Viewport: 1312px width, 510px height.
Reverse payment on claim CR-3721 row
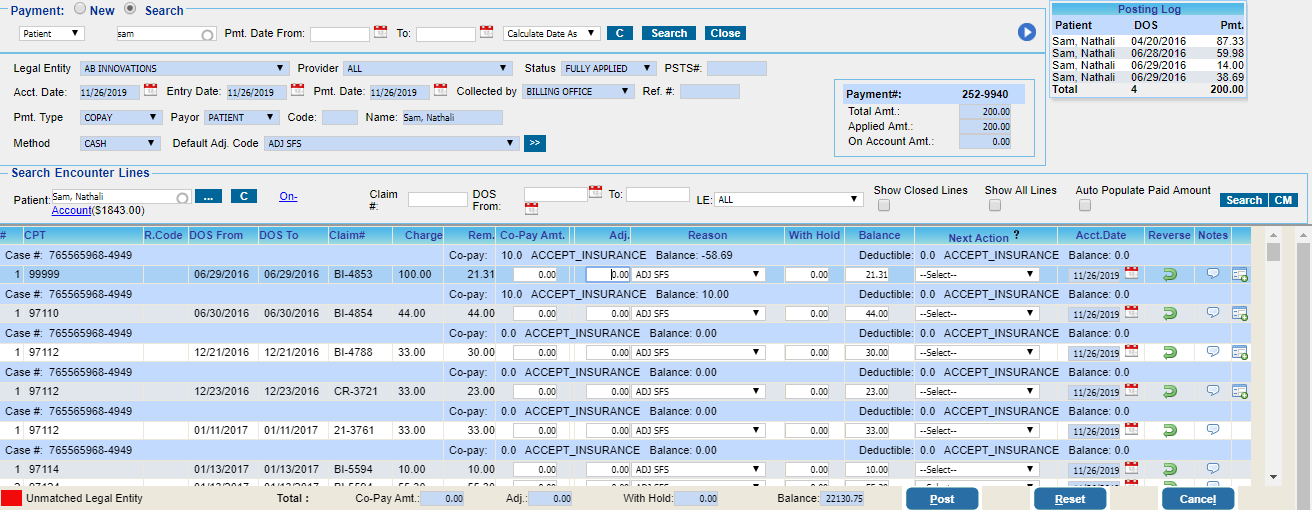[1169, 391]
